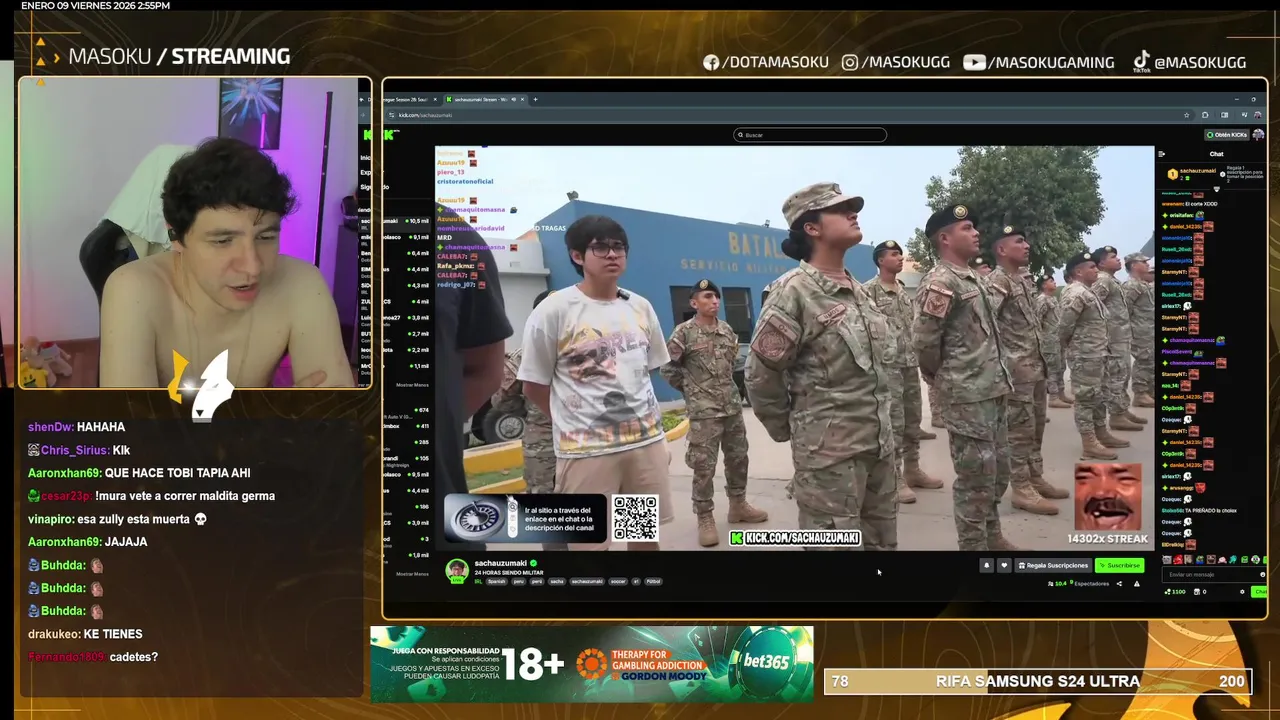Click the QR code in the stream overlay
1280x720 pixels.
pos(635,518)
